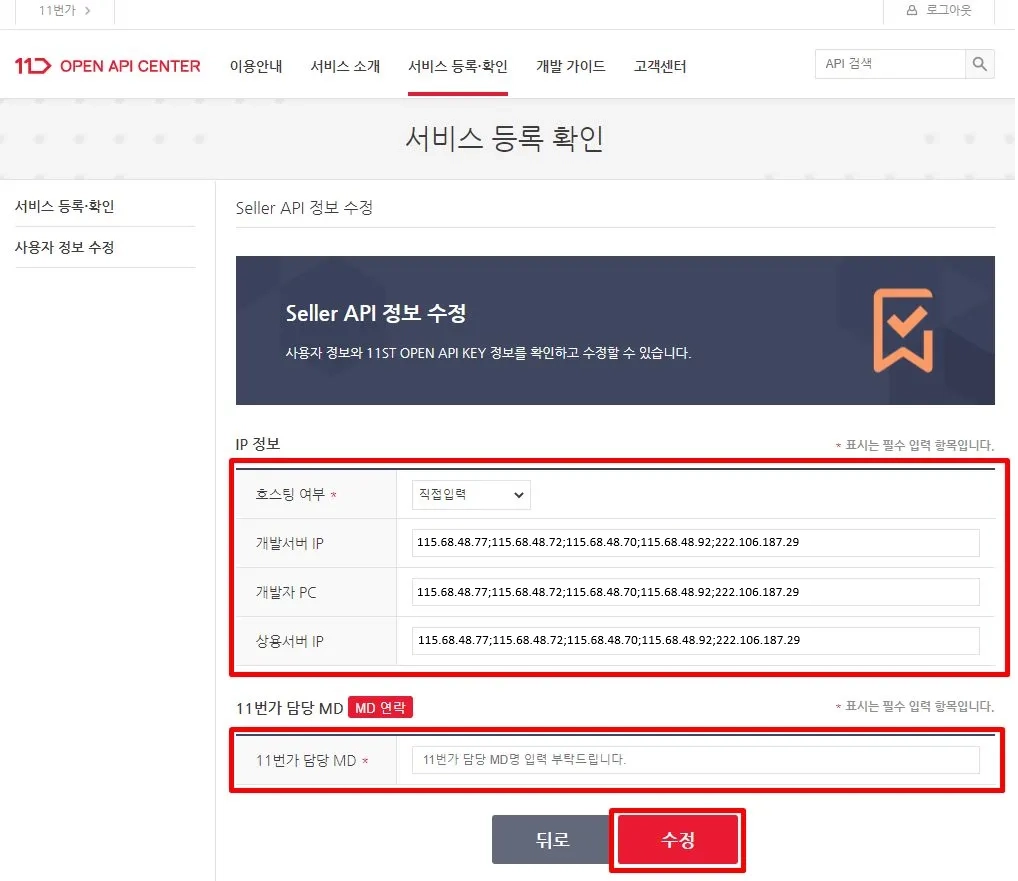Open the 이용안내 menu
Screen dimensions: 1018x881
coord(256,66)
